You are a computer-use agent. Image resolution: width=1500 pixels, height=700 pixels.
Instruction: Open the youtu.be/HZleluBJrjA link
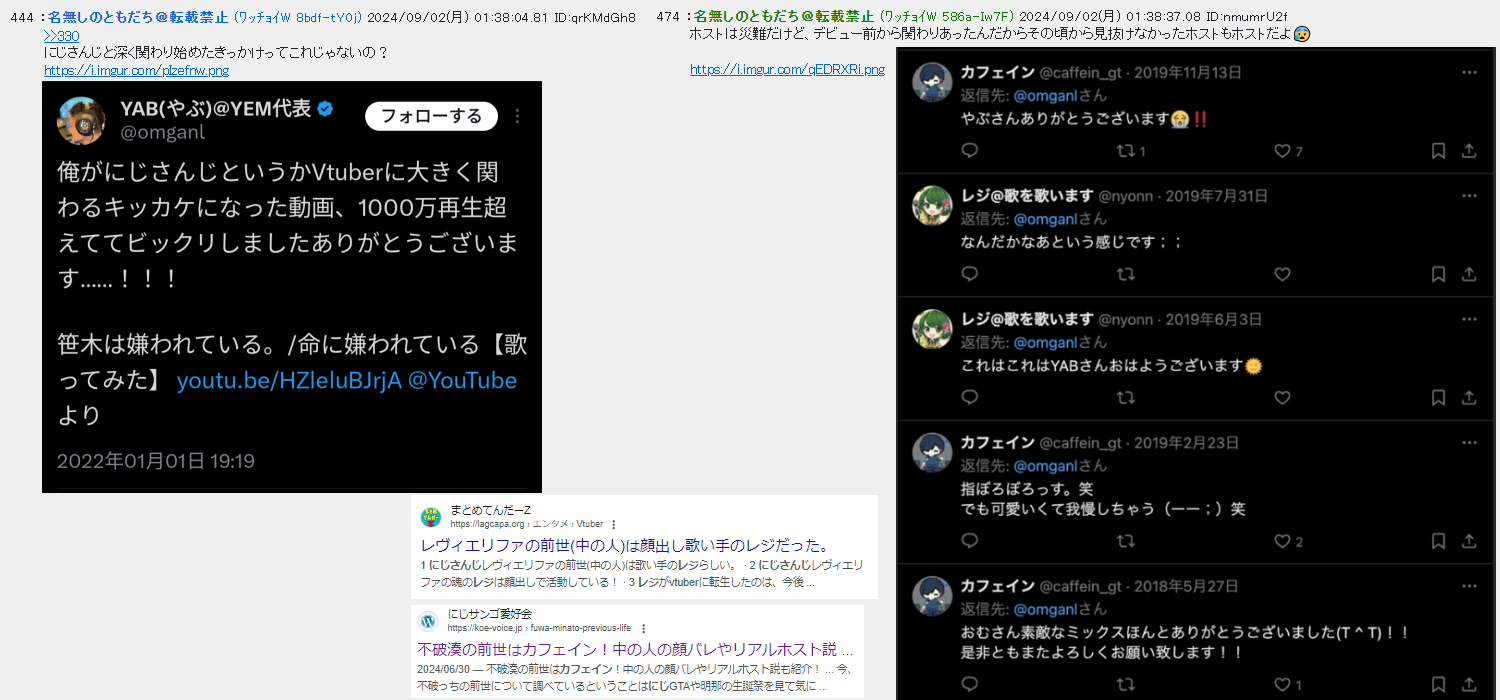[x=288, y=380]
